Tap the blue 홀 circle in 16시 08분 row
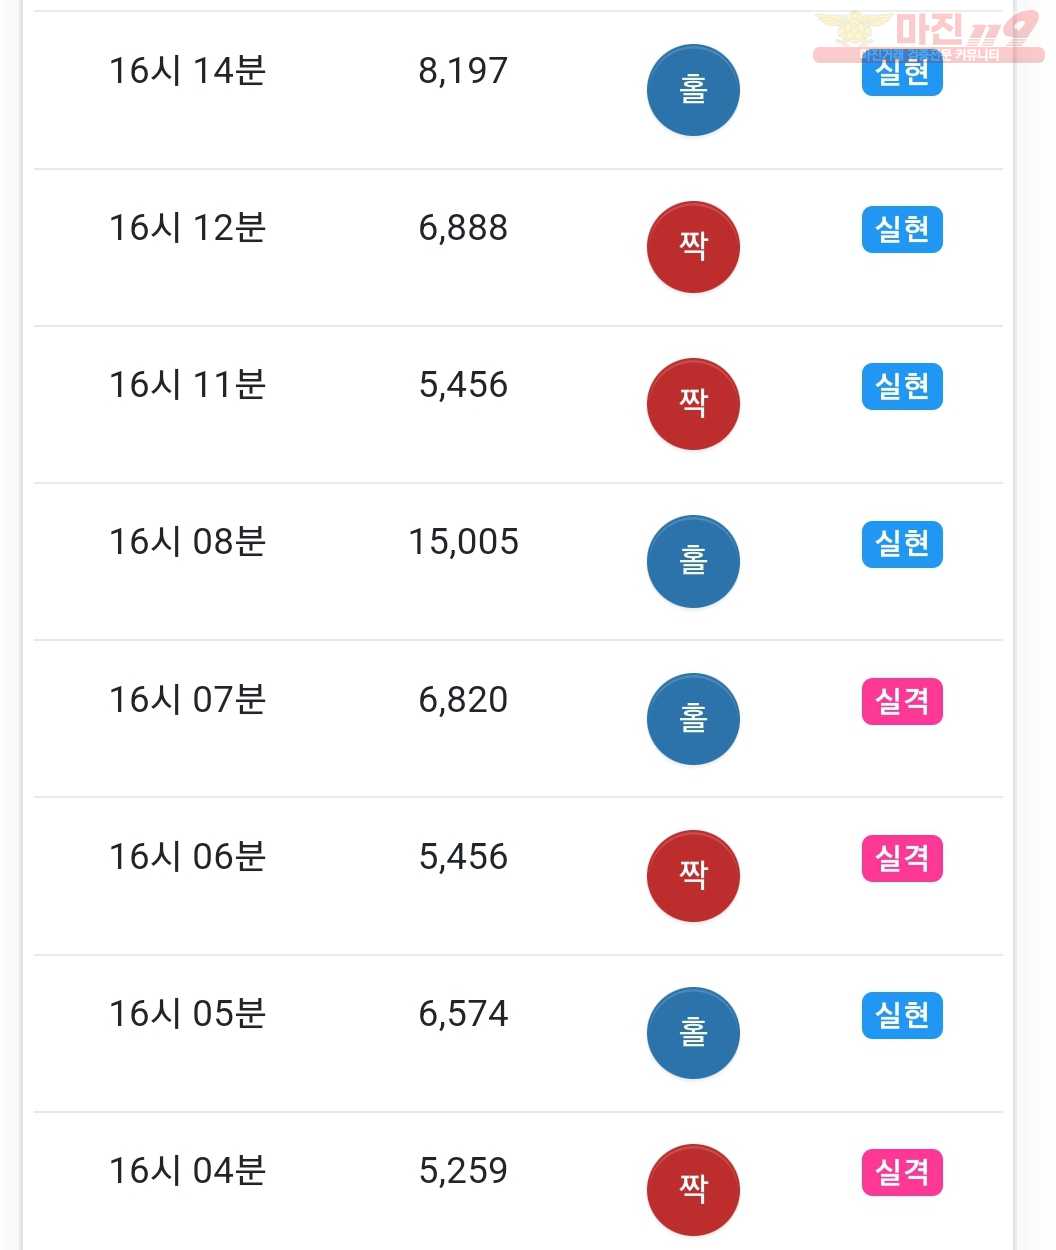The image size is (1056, 1250). click(x=693, y=561)
